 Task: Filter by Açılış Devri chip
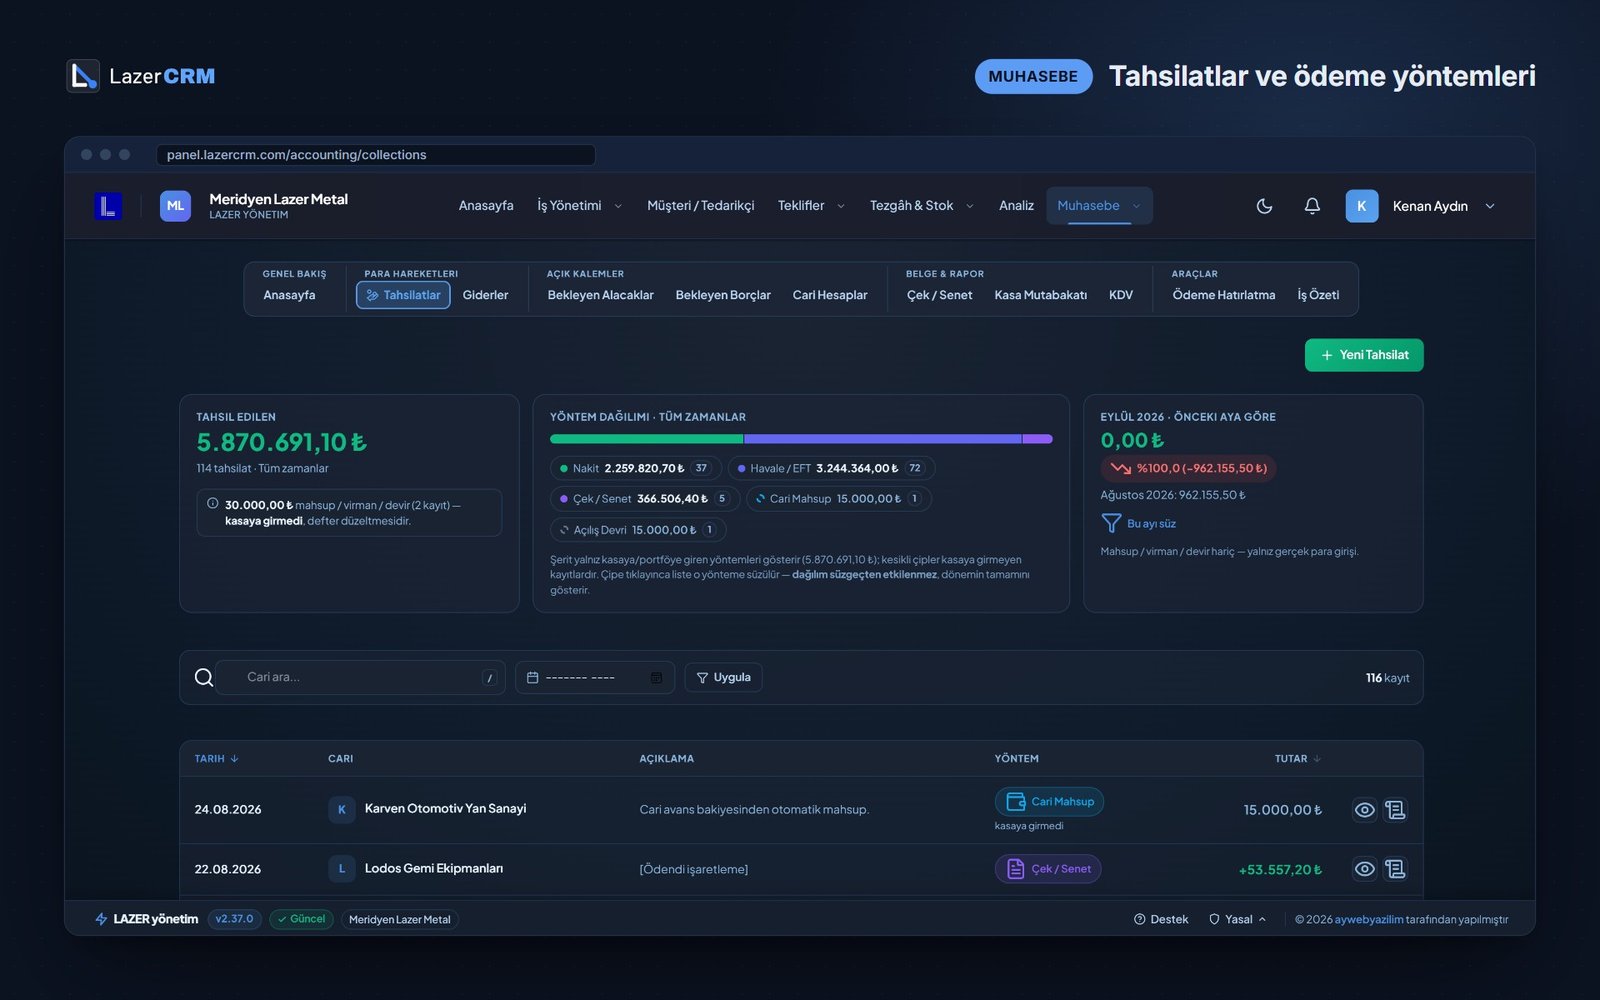638,530
